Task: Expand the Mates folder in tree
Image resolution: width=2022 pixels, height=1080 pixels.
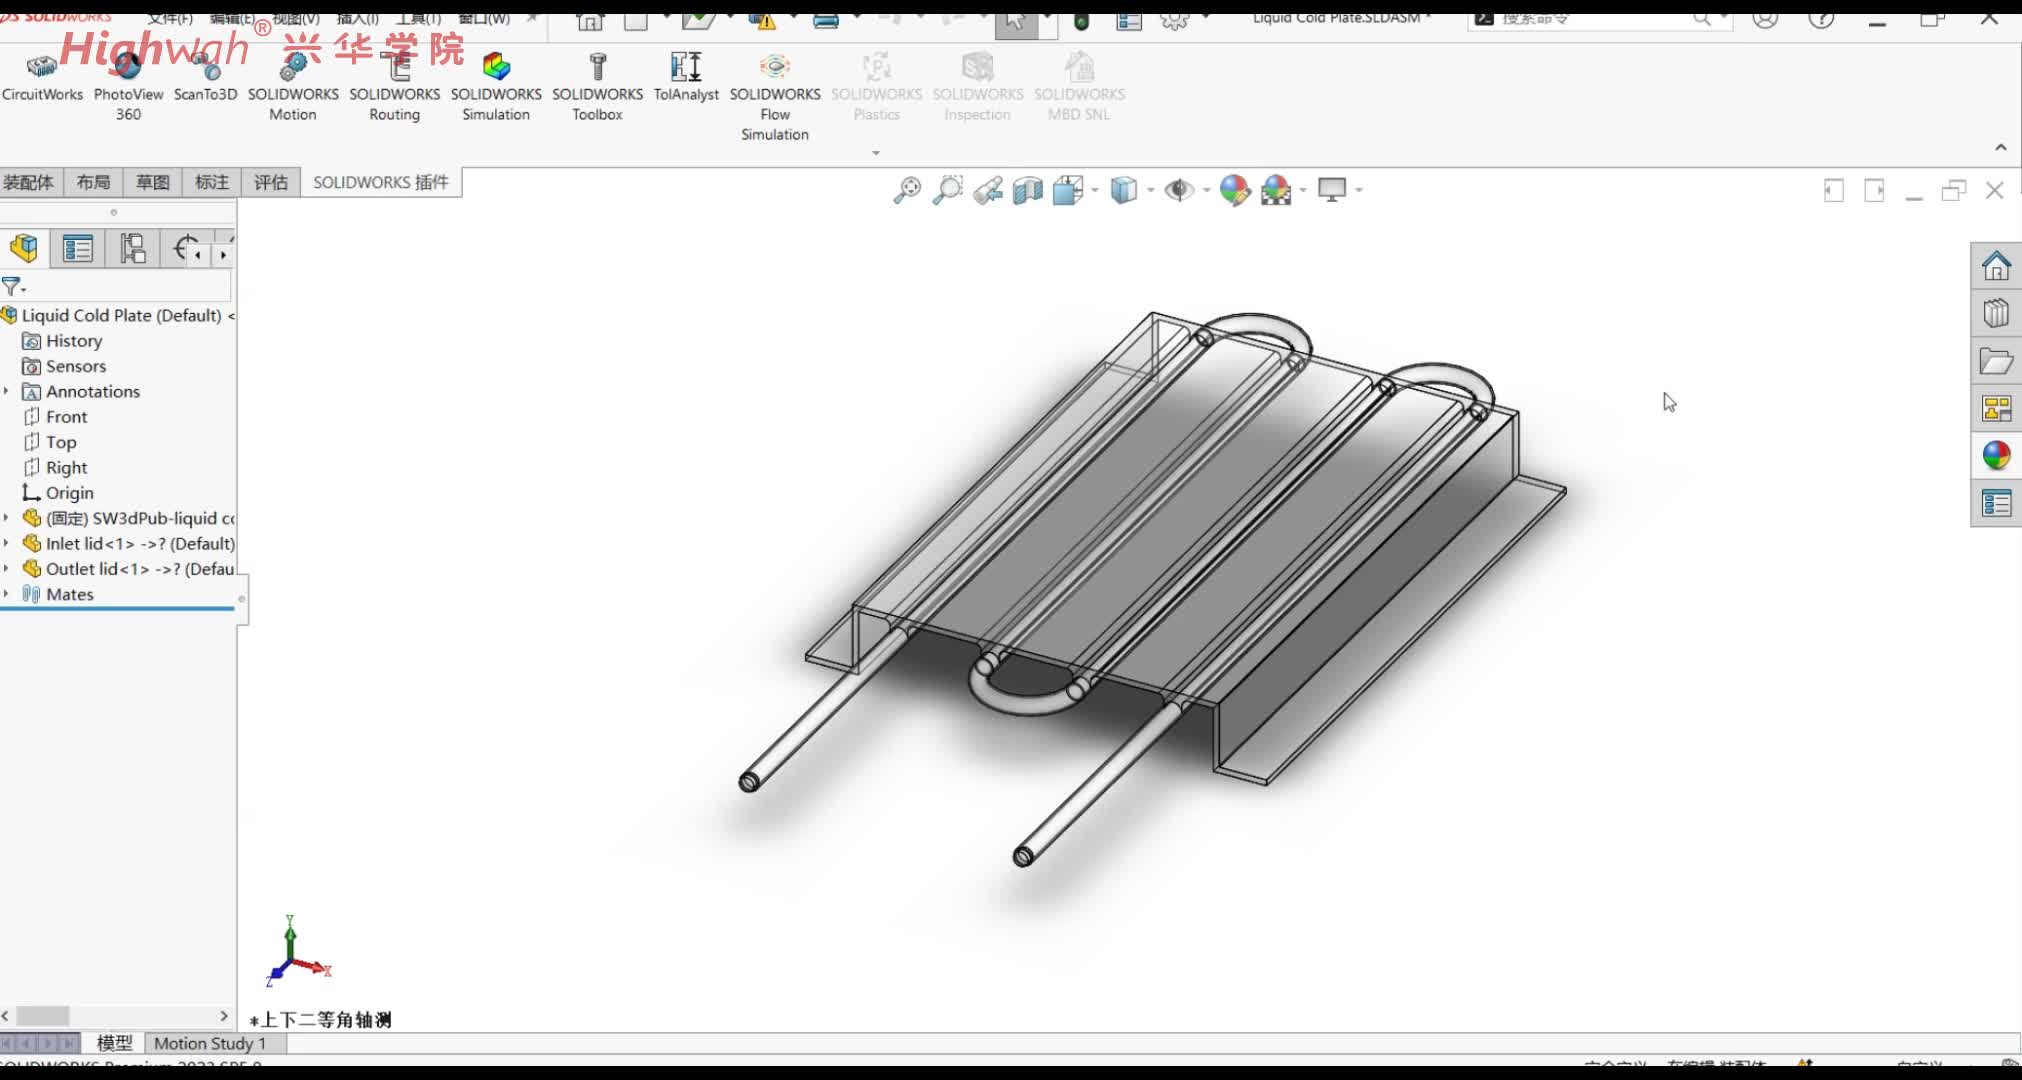Action: (7, 594)
